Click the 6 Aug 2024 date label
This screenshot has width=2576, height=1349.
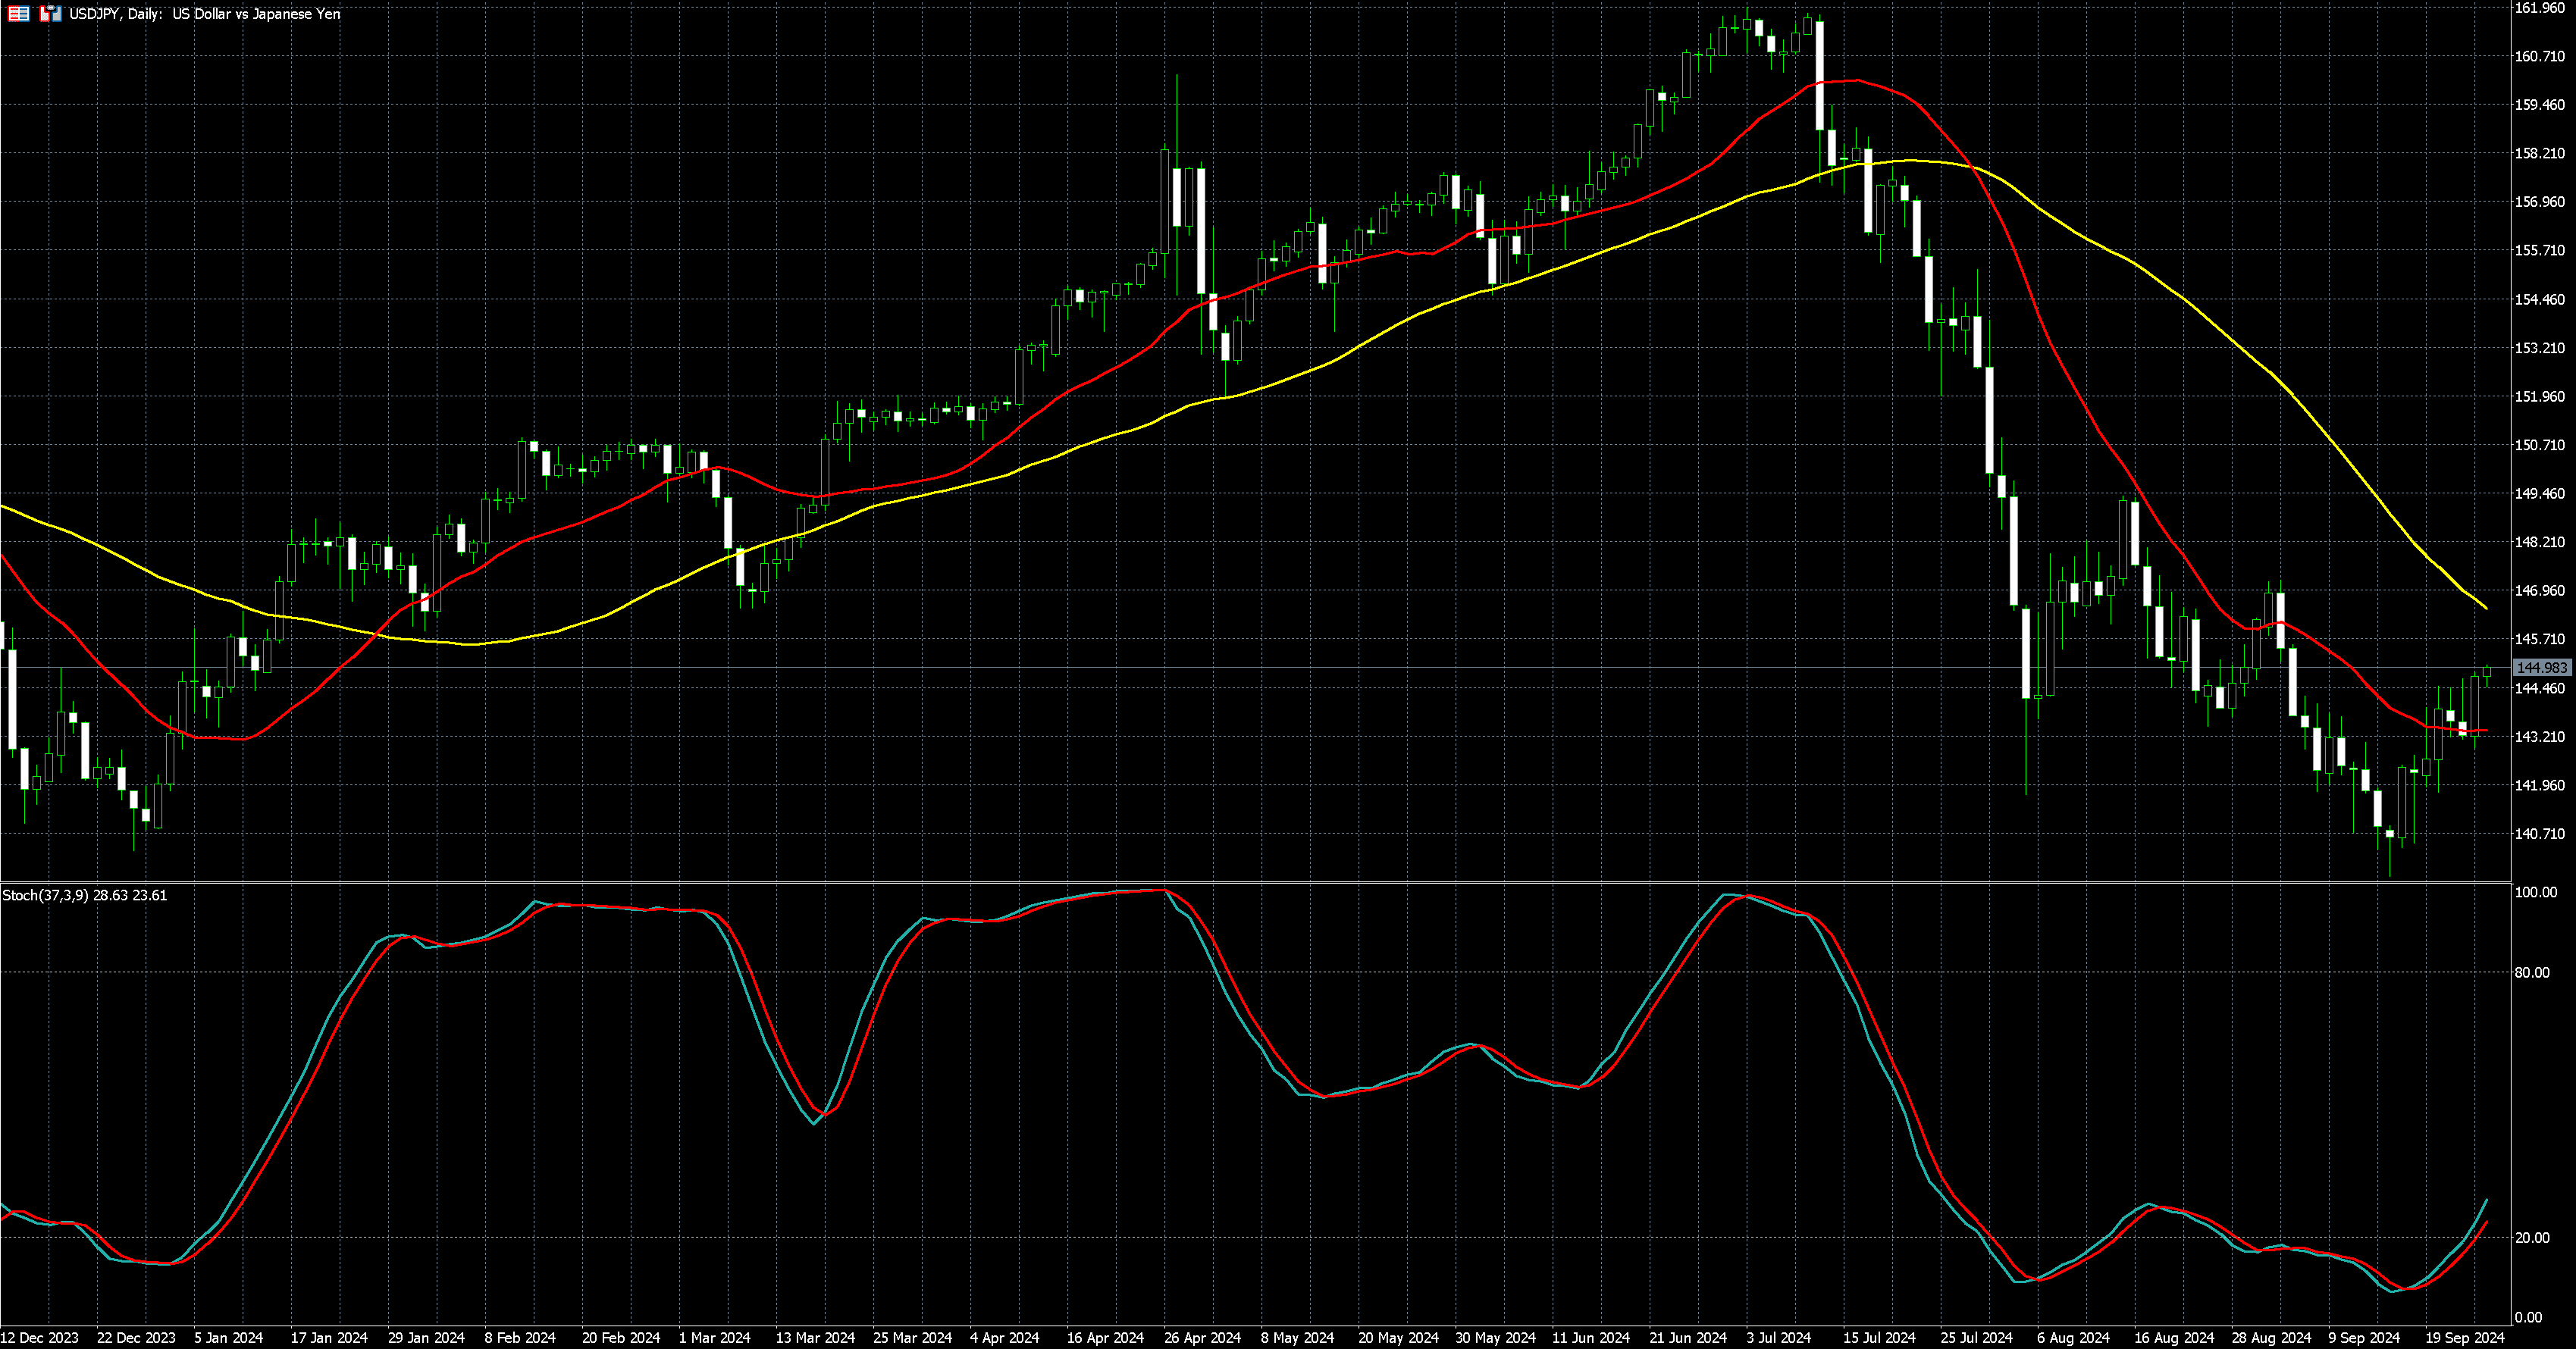[2073, 1337]
